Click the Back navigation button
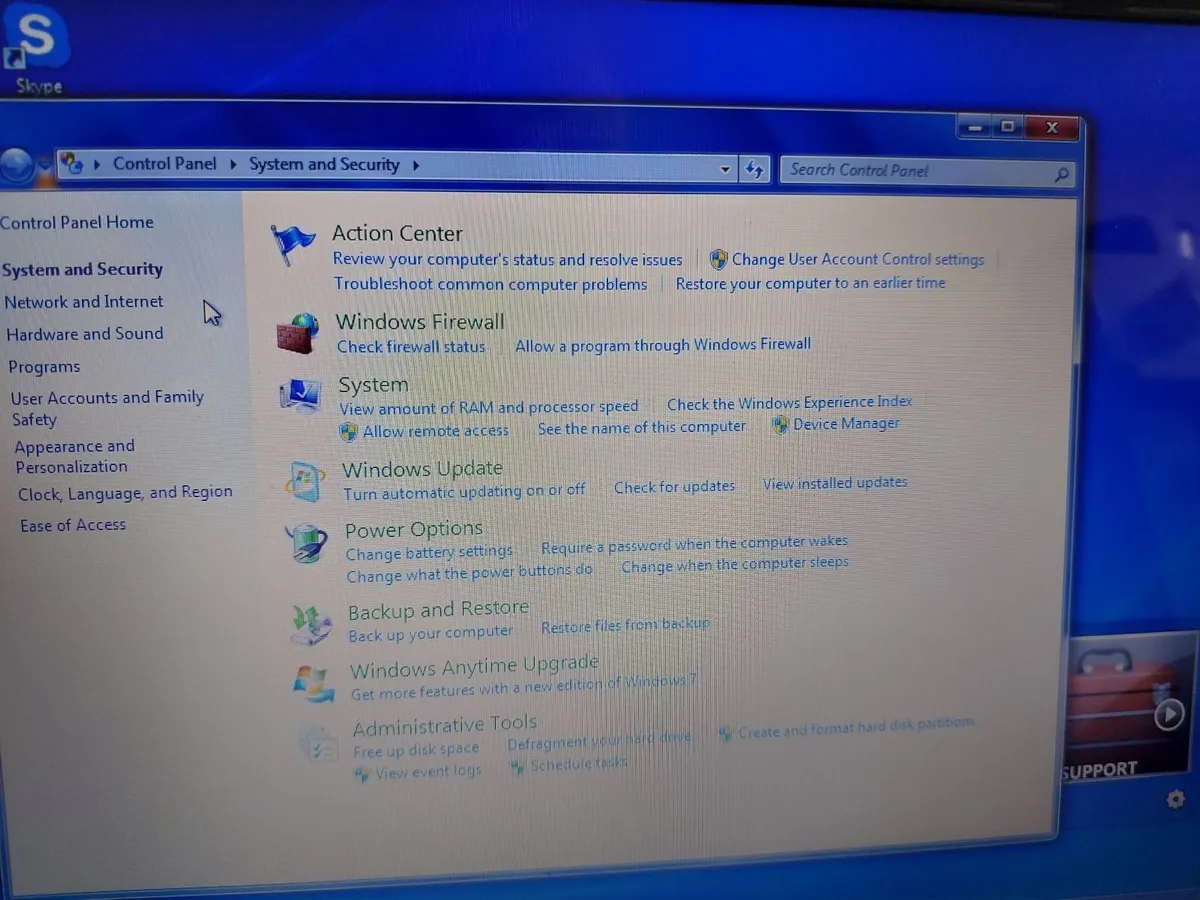 pyautogui.click(x=16, y=165)
